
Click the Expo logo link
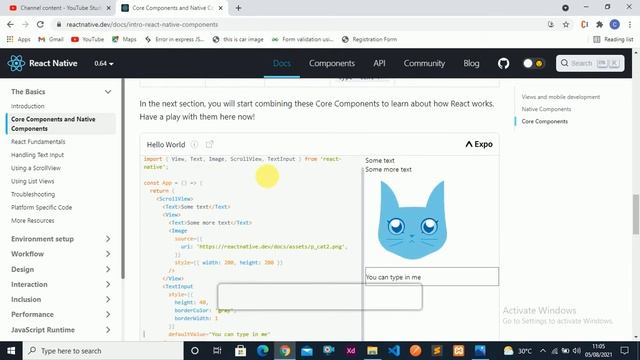pyautogui.click(x=479, y=144)
